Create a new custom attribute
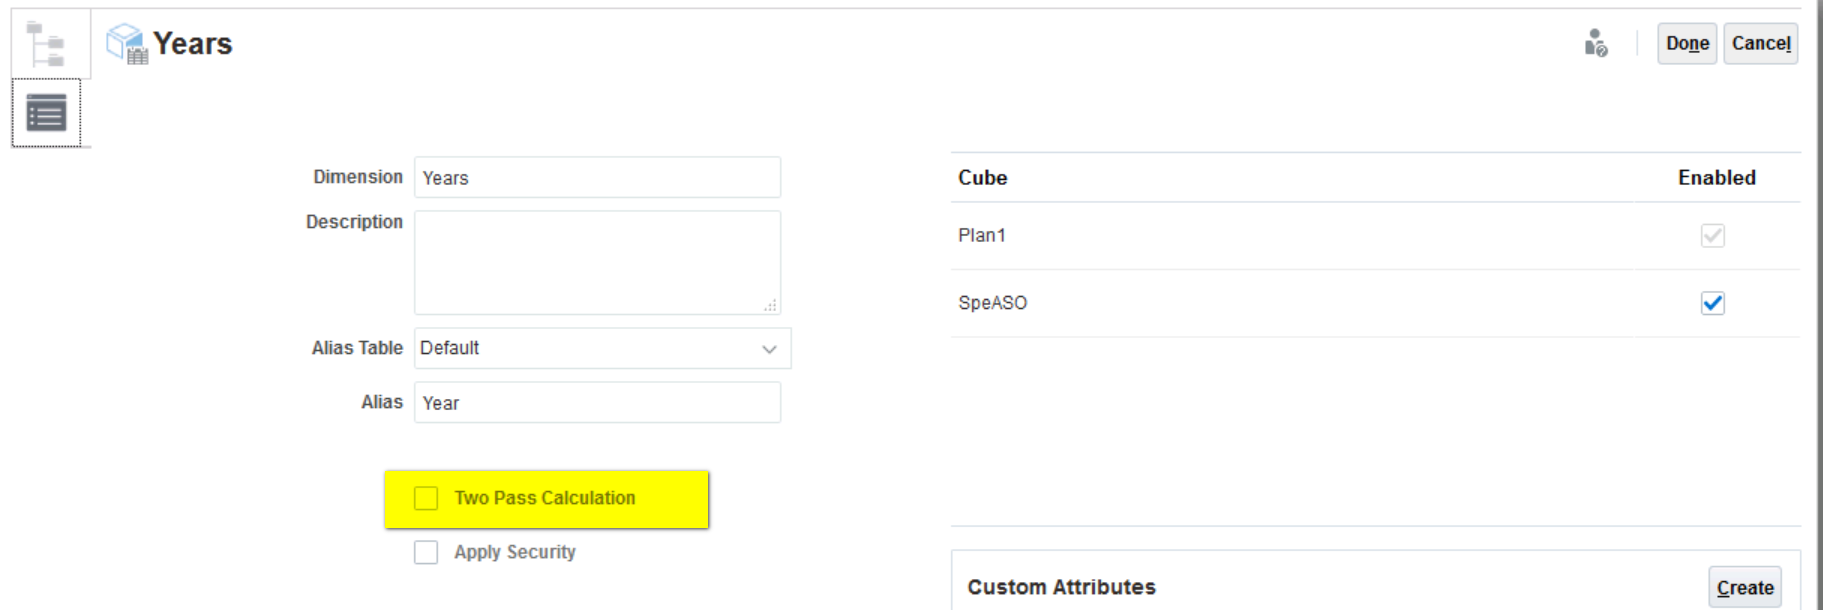Viewport: 1823px width, 610px height. point(1745,588)
